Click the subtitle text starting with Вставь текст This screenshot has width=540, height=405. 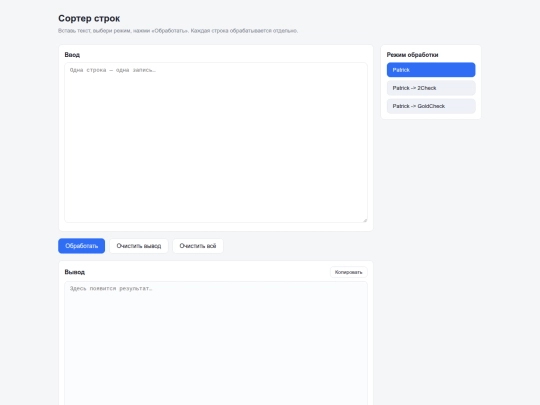[x=178, y=31]
